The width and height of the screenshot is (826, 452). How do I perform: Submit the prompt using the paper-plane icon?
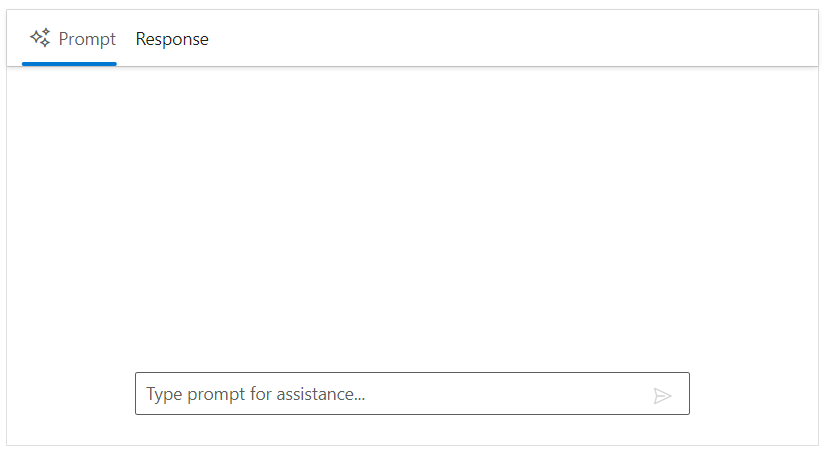pos(662,395)
